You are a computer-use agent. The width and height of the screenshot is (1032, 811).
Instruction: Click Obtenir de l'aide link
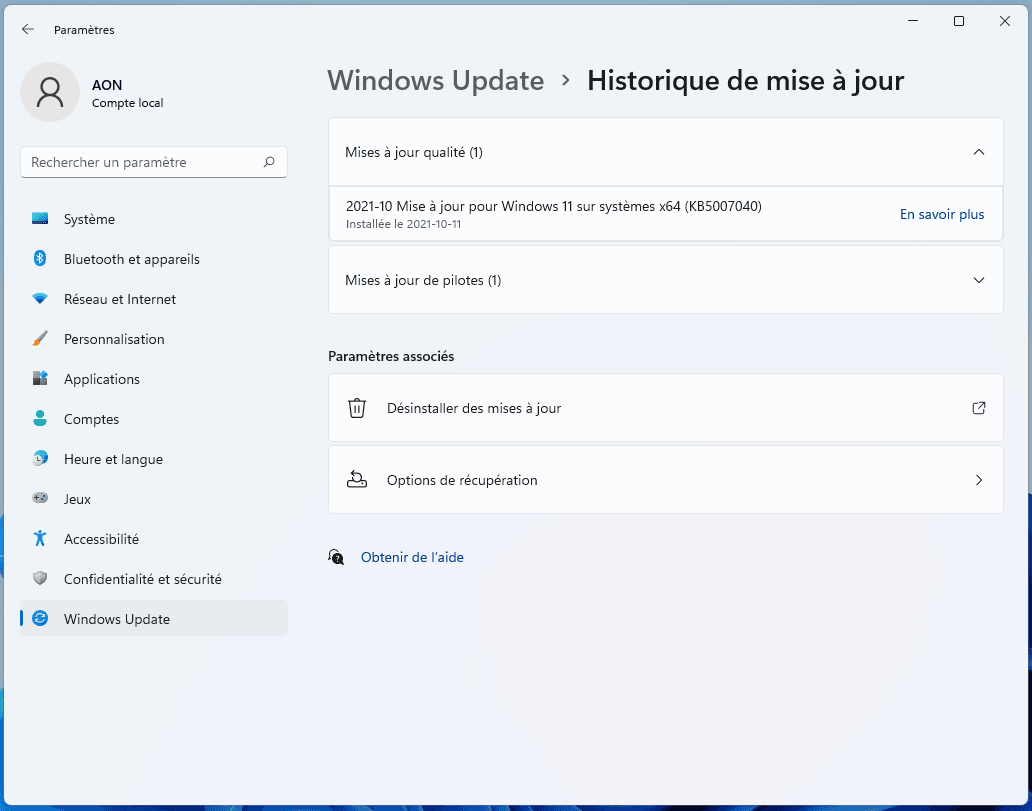coord(412,558)
